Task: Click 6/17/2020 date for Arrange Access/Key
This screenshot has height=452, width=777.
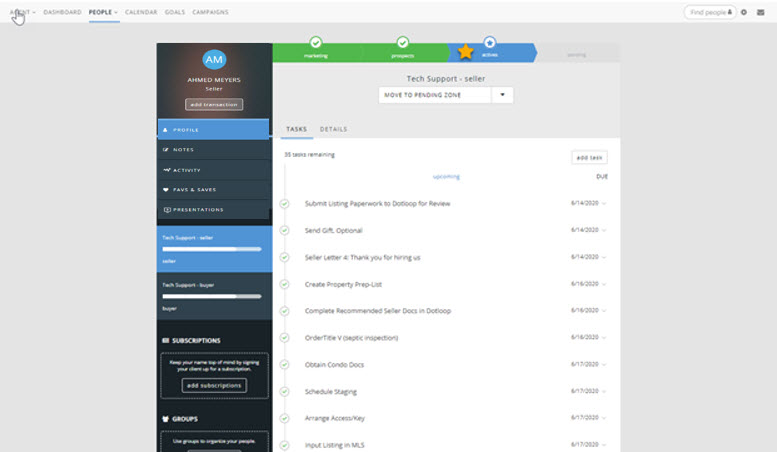Action: coord(585,418)
